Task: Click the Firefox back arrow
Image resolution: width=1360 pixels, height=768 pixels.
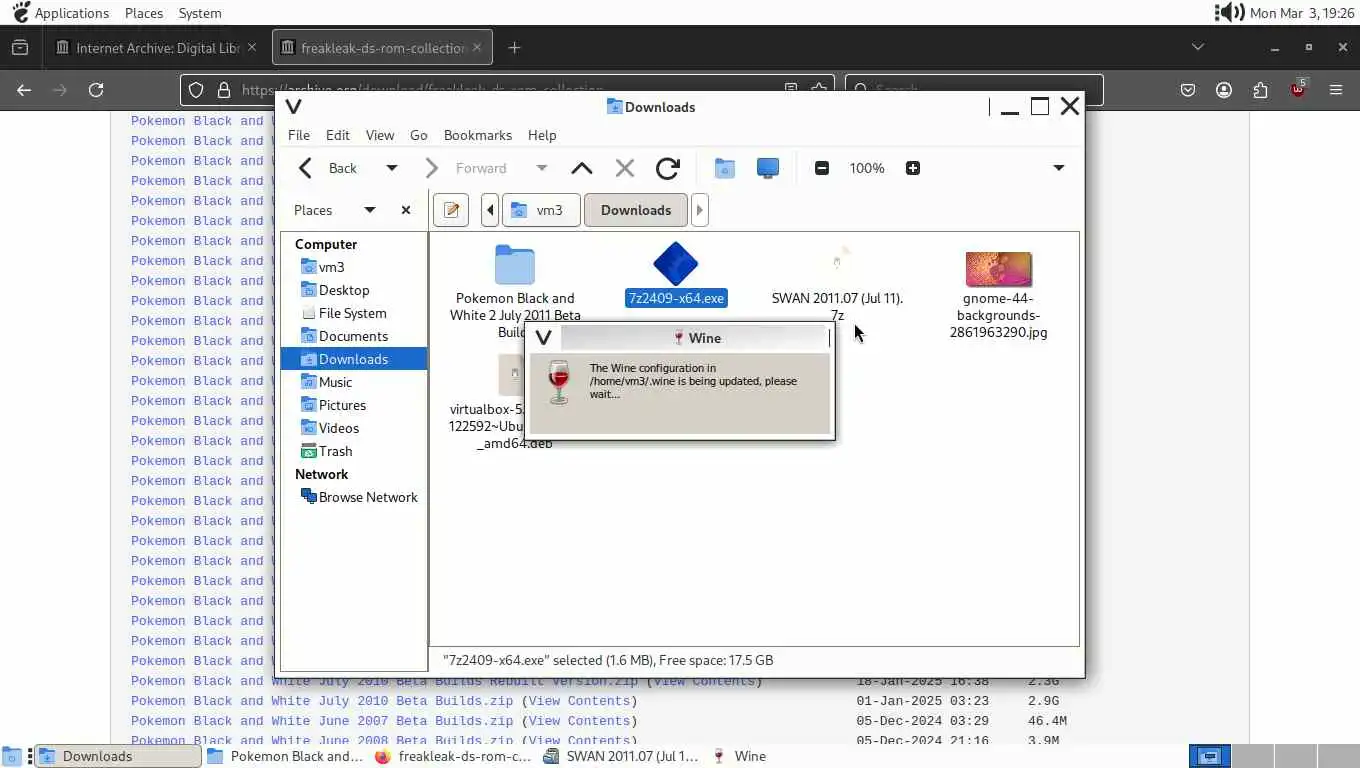Action: 24,90
